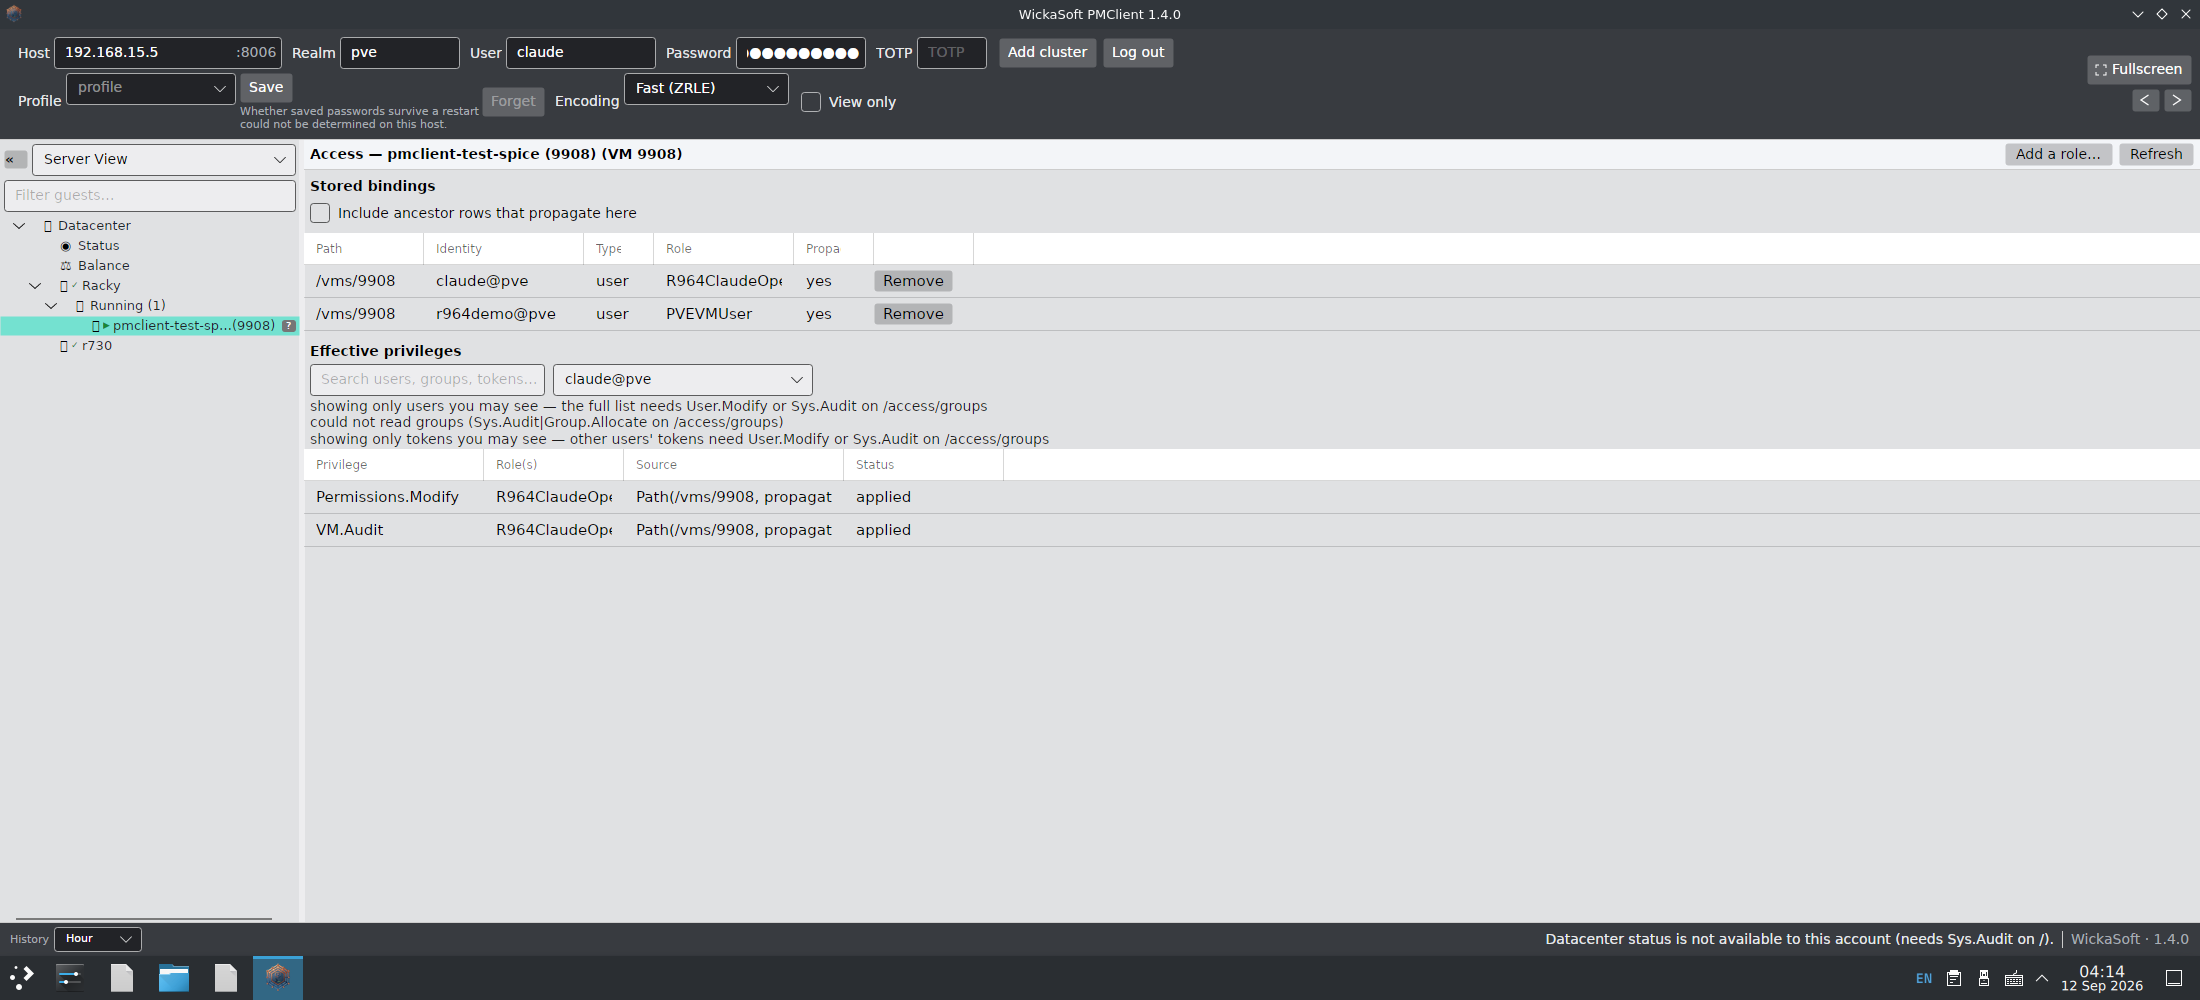Launch the application menu in the taskbar
Viewport: 2200px width, 1000px height.
22,978
